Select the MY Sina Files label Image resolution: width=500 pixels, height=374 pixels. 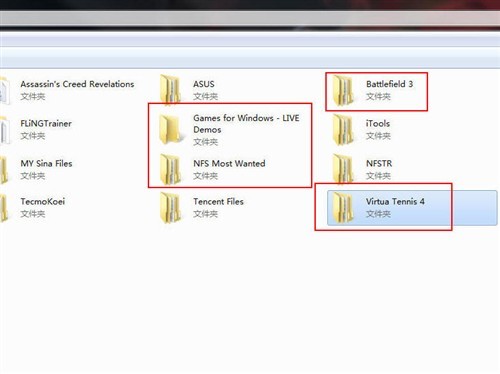pos(46,163)
